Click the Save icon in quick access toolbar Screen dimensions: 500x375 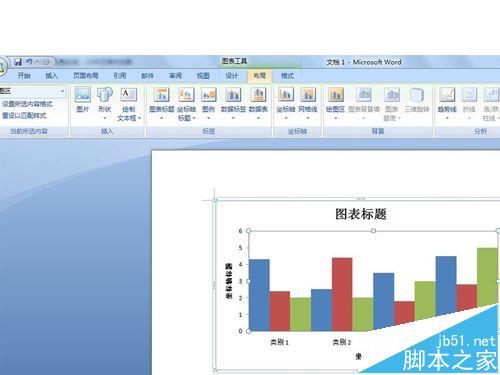[18, 62]
